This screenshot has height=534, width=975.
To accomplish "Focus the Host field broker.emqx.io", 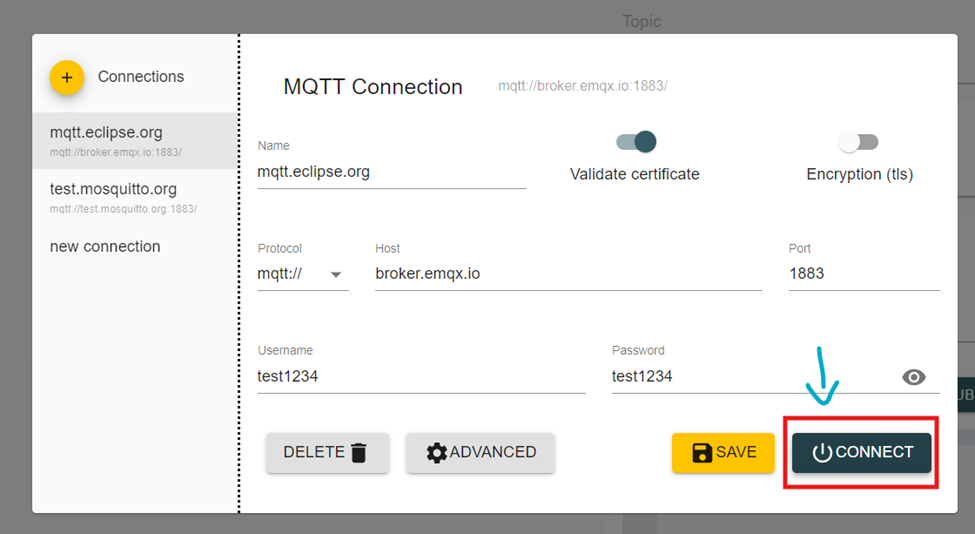I will 567,273.
